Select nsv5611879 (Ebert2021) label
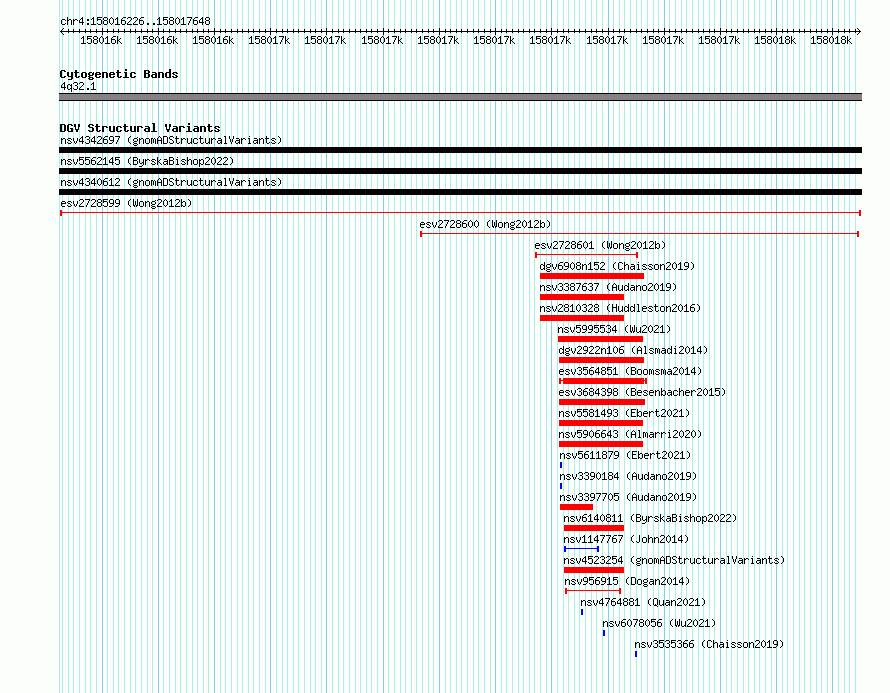890x693 pixels. pos(625,455)
